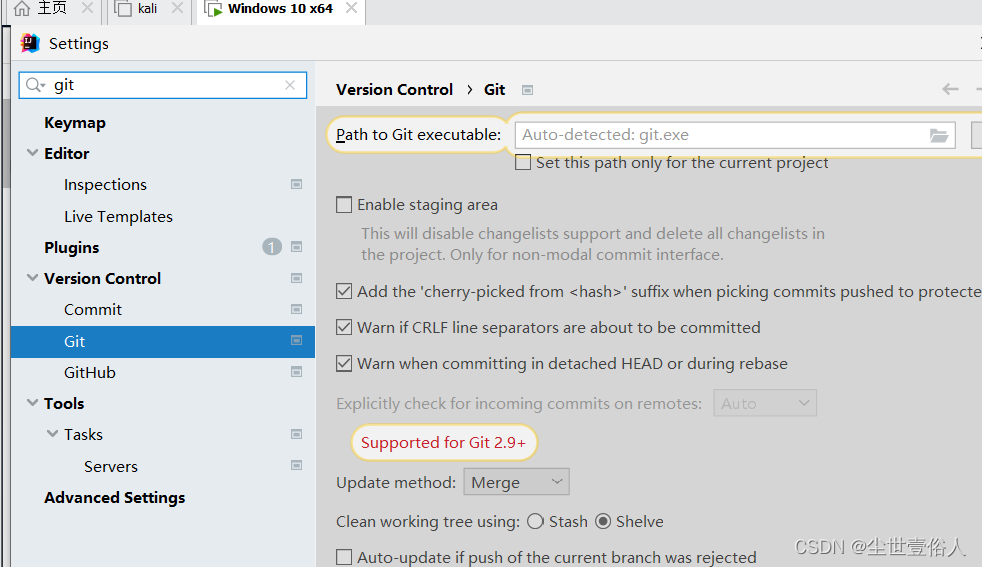Uncheck Warn when committing in detached HEAD
Screen dimensions: 982x567
[344, 363]
